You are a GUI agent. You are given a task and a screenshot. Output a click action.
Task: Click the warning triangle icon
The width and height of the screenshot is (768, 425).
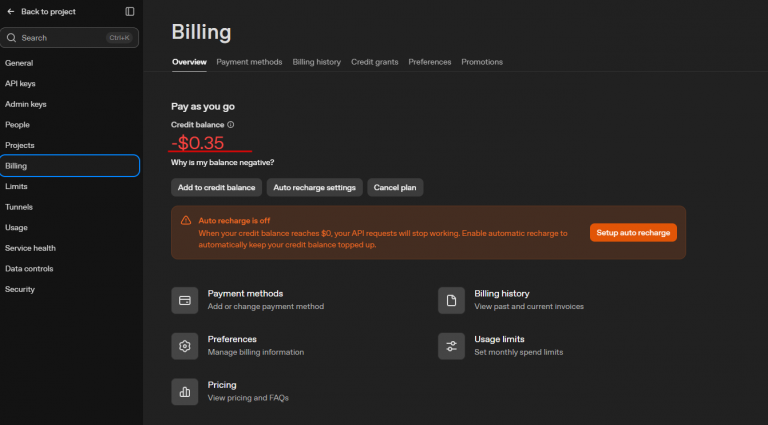pos(186,220)
